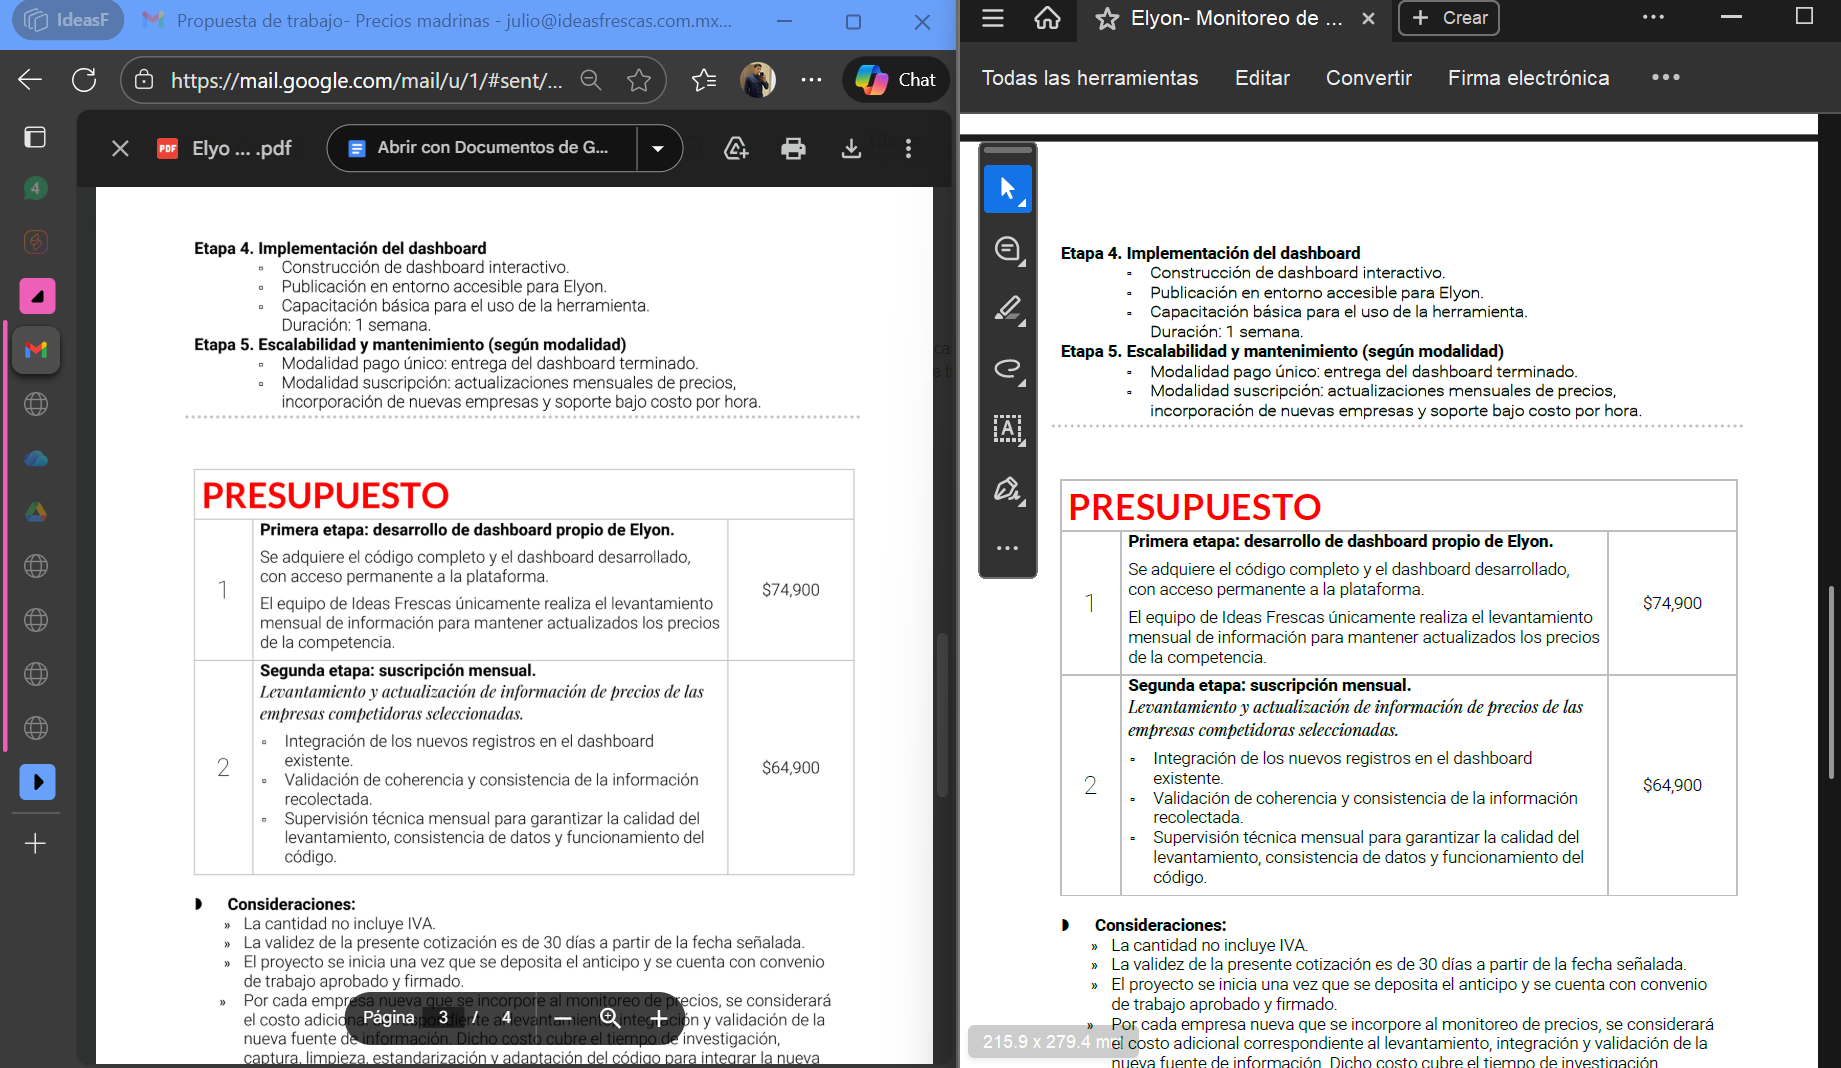Pick the freehand draw loop tool
Viewport: 1841px width, 1068px height.
(x=1007, y=369)
